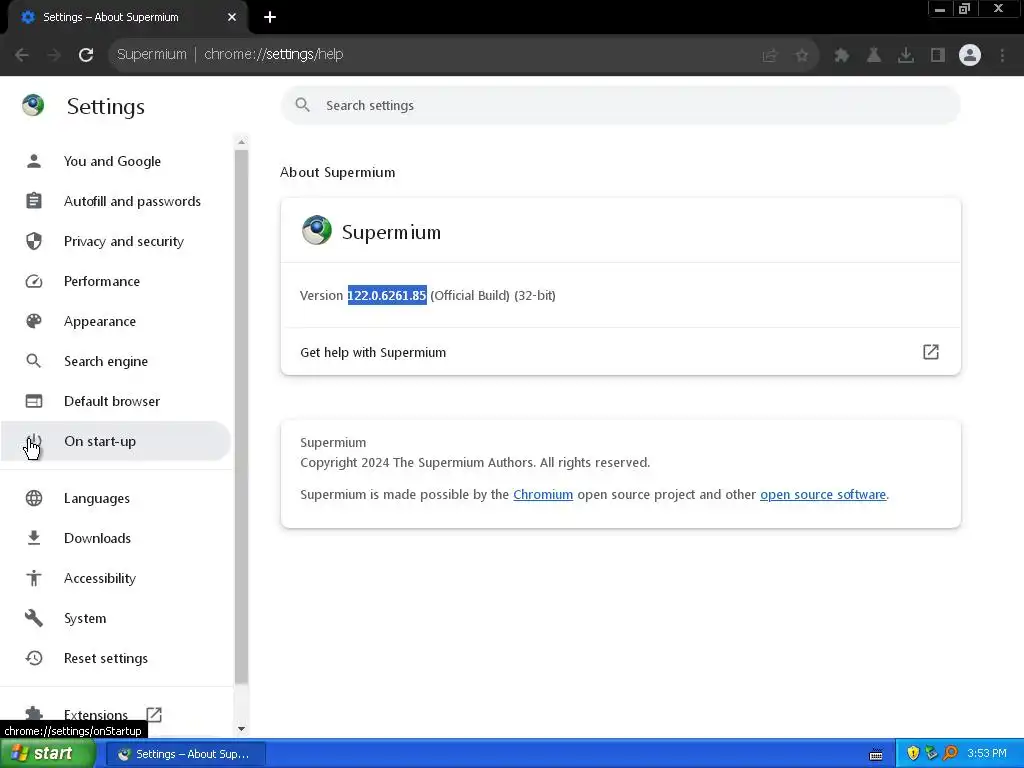Click the orange magnifier tray icon
Image resolution: width=1024 pixels, height=768 pixels.
950,754
